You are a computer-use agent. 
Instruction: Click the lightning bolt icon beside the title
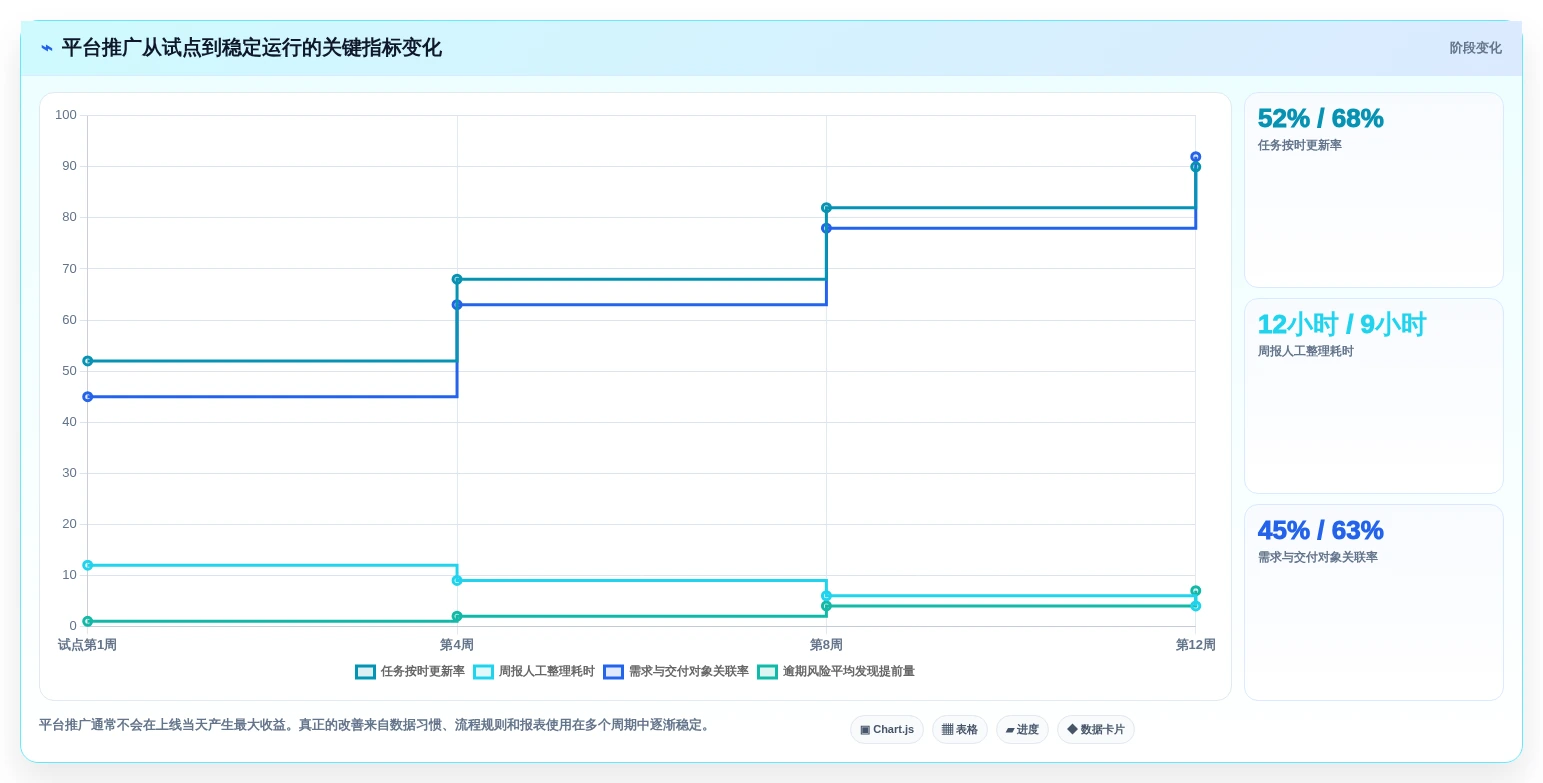pyautogui.click(x=46, y=48)
